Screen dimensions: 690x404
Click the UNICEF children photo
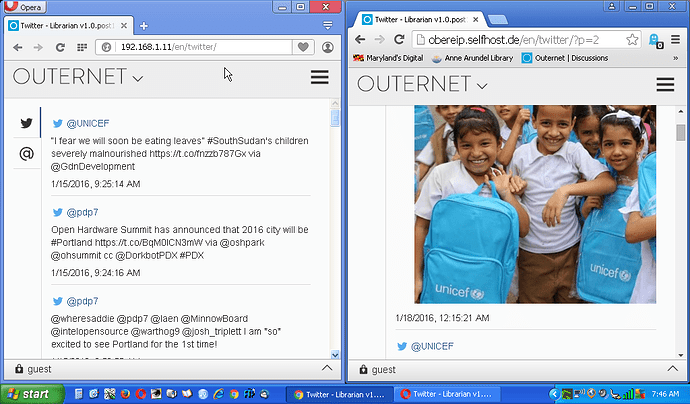pyautogui.click(x=535, y=203)
